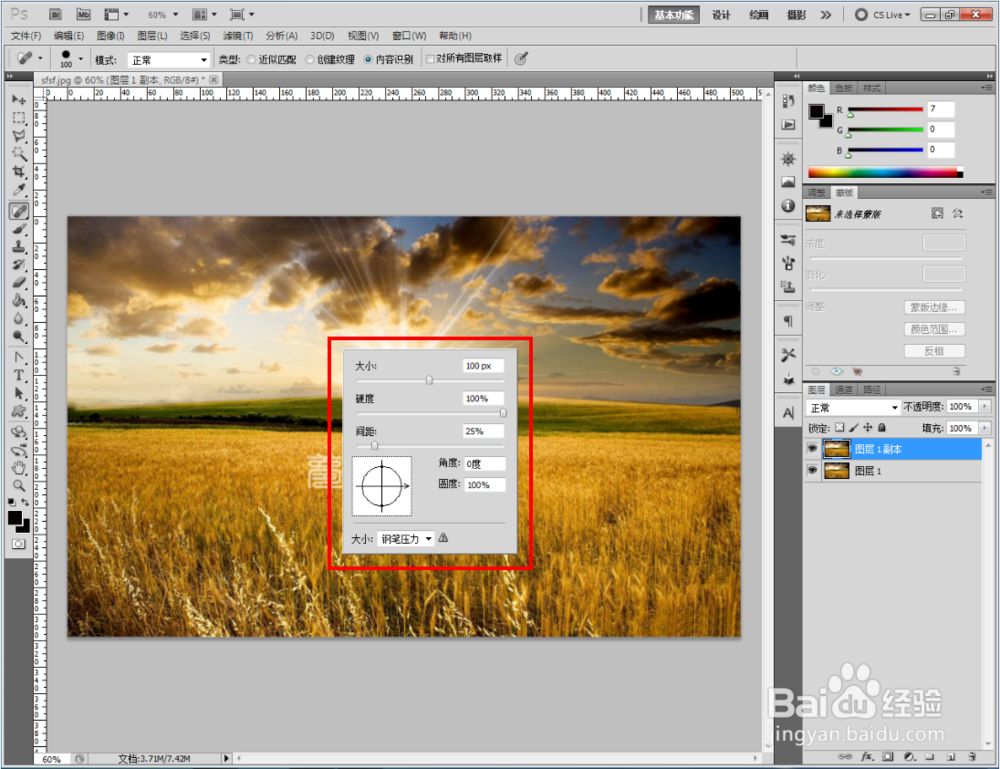
Task: Hide the 图层 1 副本 layer
Action: coord(812,449)
